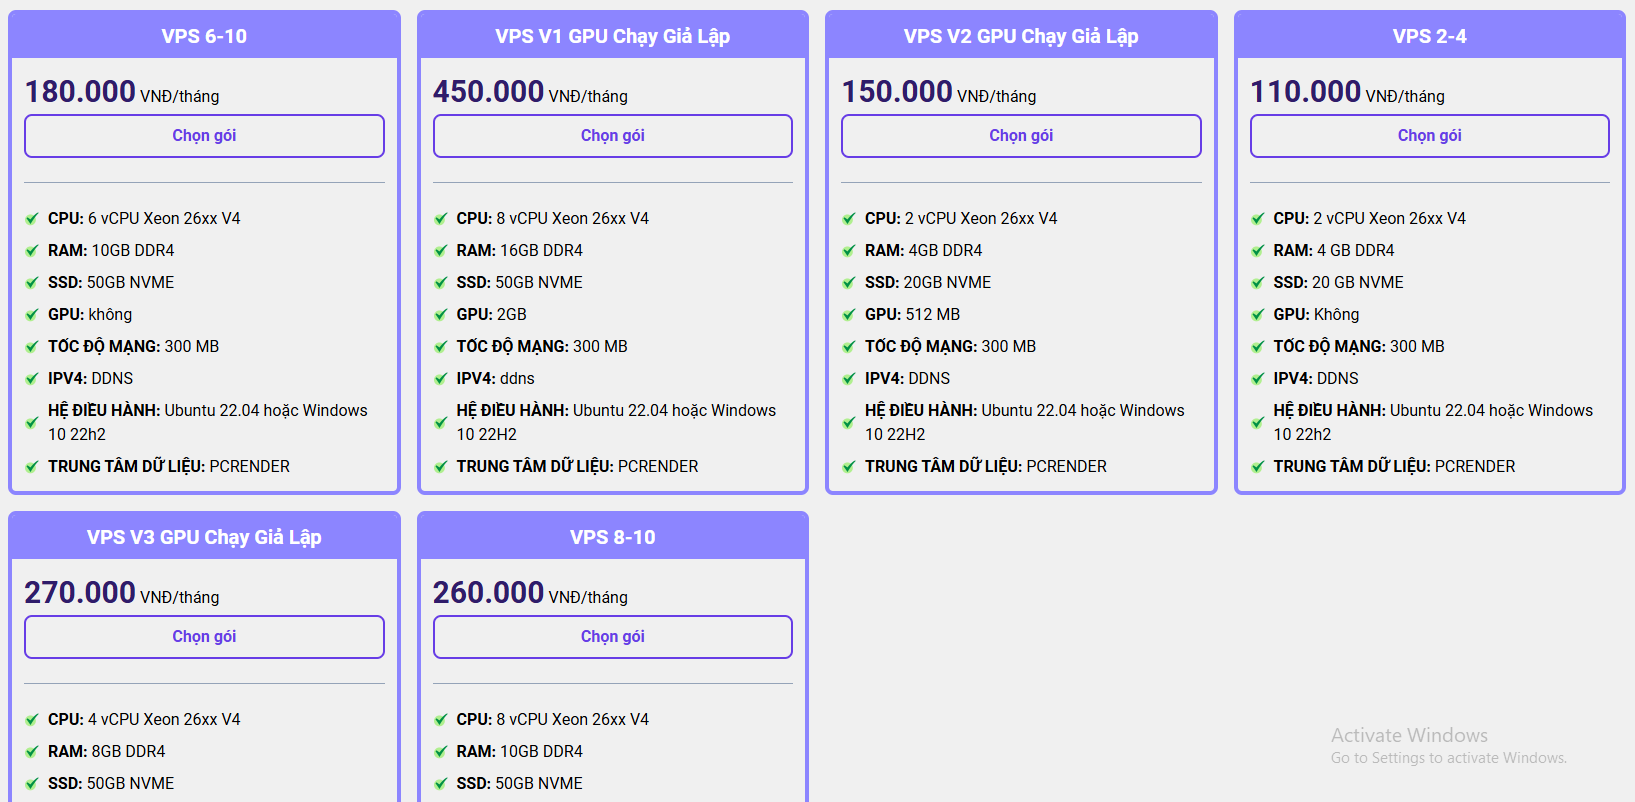Screen dimensions: 1635x802
Task: Click checkmark beside GPU: không in VPS 6-10
Action: tap(32, 315)
